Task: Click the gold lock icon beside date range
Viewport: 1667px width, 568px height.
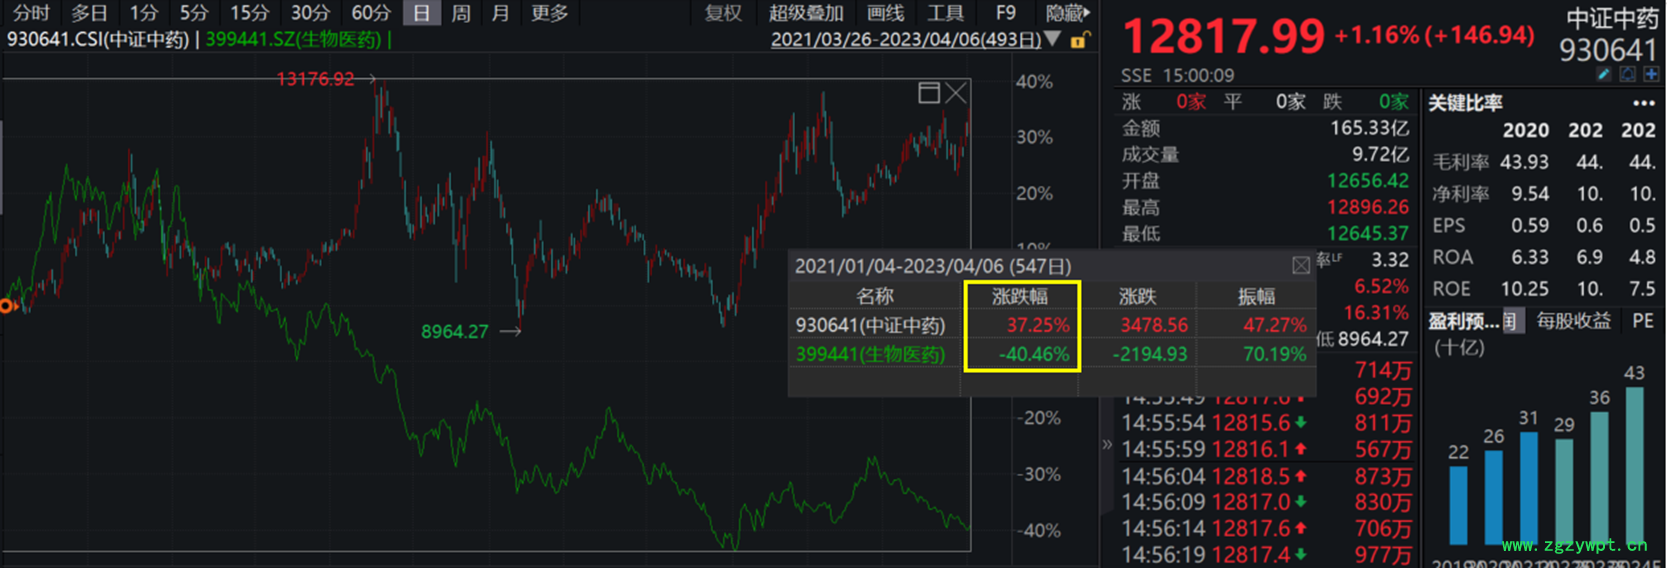Action: click(1079, 40)
